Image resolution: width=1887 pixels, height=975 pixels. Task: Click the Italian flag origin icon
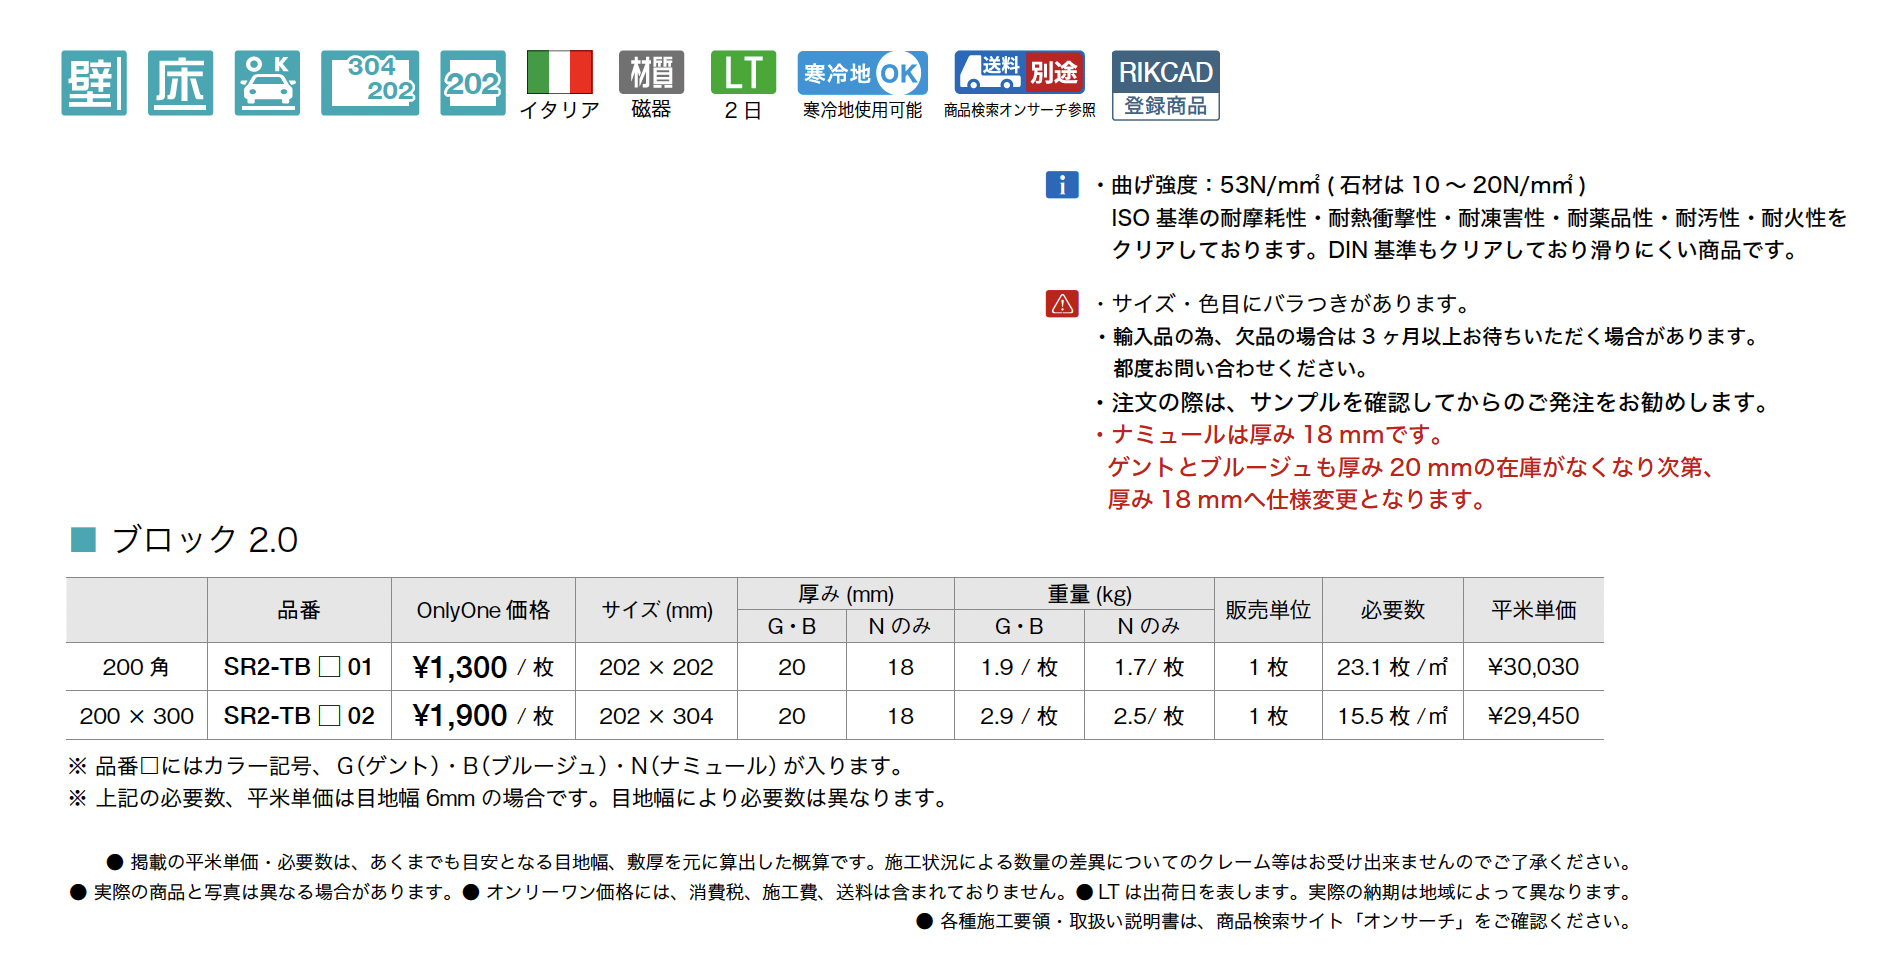[x=559, y=72]
